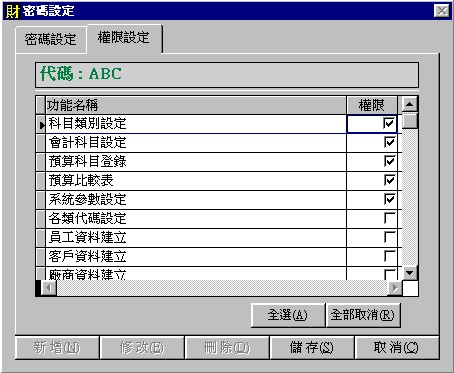
Task: Click the horizontal scroll left arrow
Action: coord(49,288)
